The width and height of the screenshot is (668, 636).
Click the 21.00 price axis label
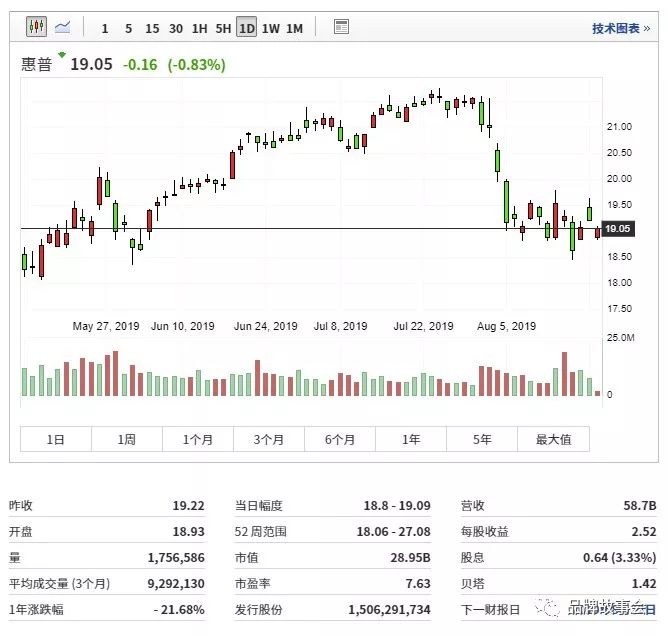click(x=619, y=127)
